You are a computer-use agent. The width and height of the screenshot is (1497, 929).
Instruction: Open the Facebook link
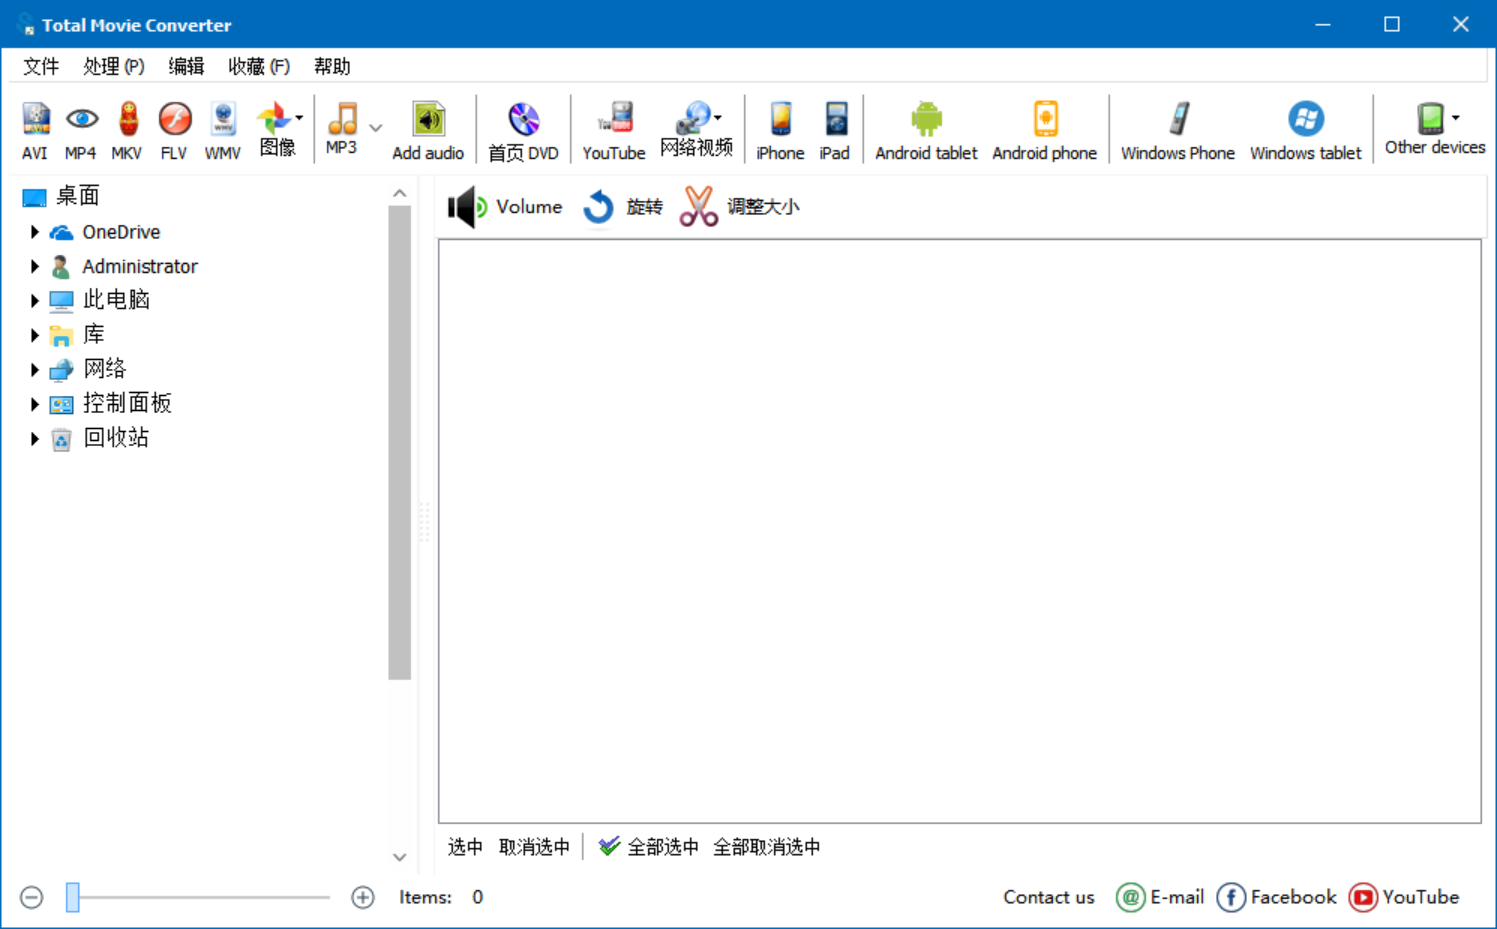pos(1277,897)
